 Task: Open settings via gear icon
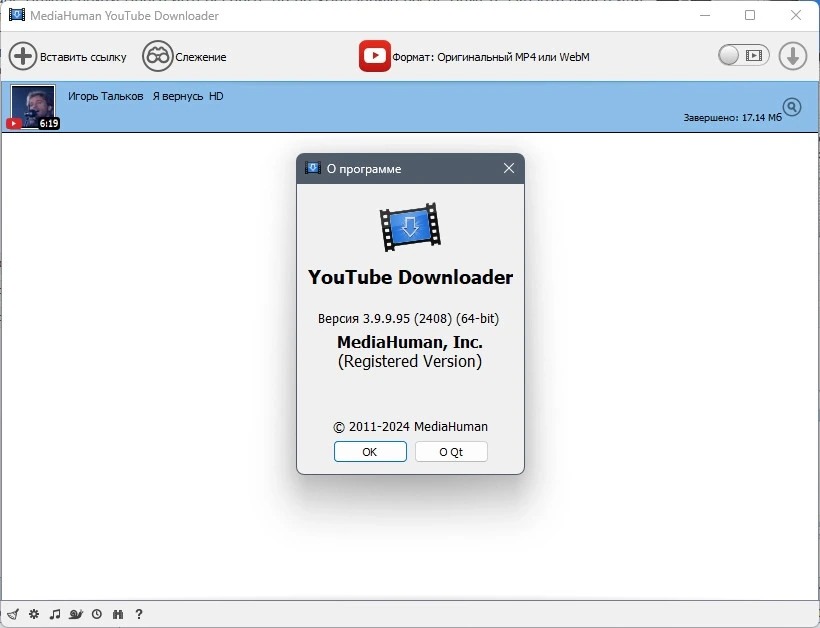(34, 614)
